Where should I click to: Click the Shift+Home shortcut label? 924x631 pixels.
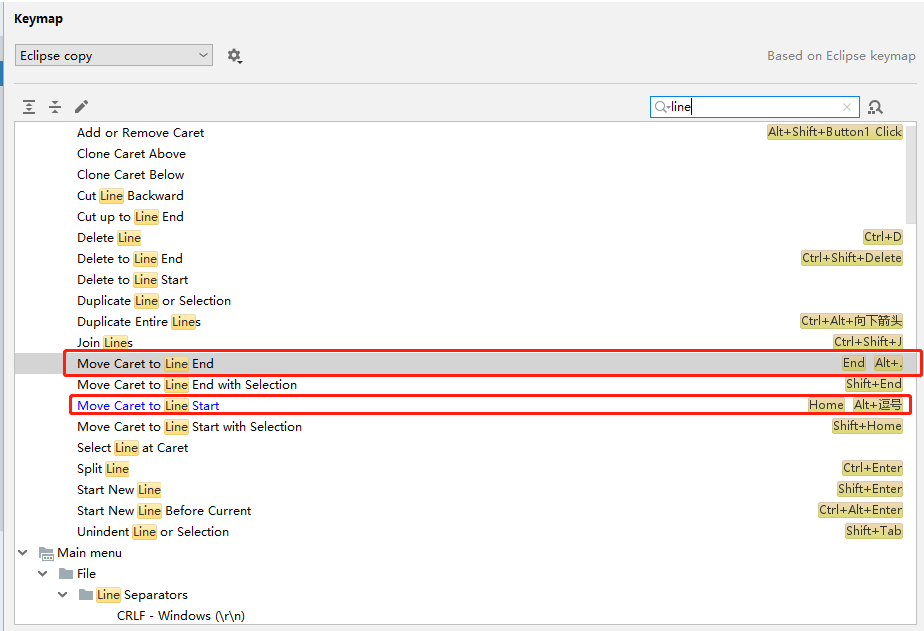(867, 426)
